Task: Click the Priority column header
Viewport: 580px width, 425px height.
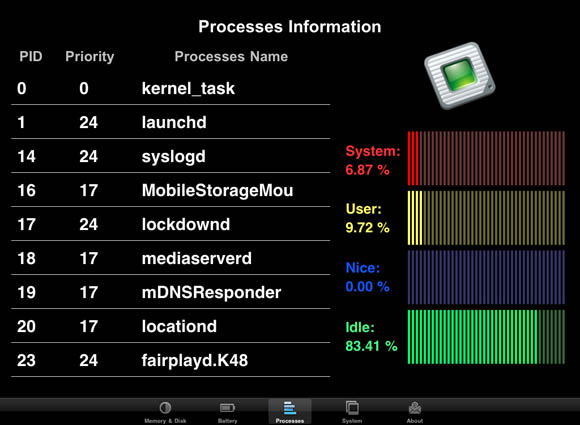Action: tap(90, 57)
